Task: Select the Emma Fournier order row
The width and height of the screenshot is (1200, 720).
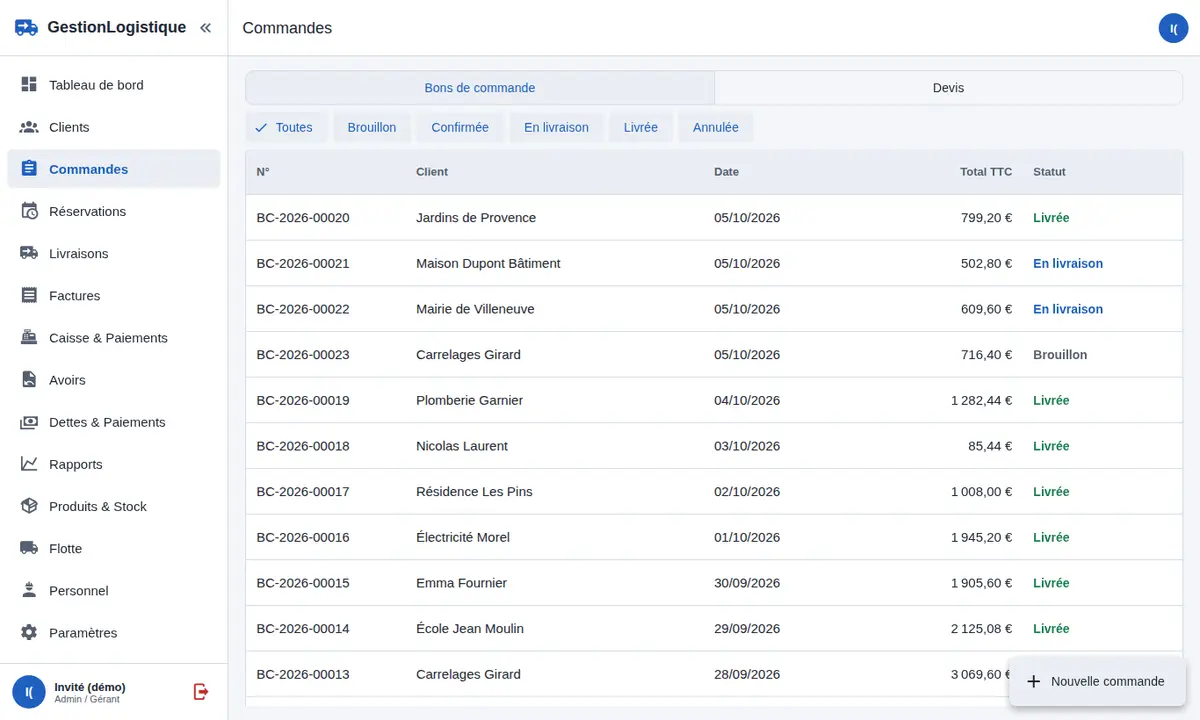Action: (714, 583)
